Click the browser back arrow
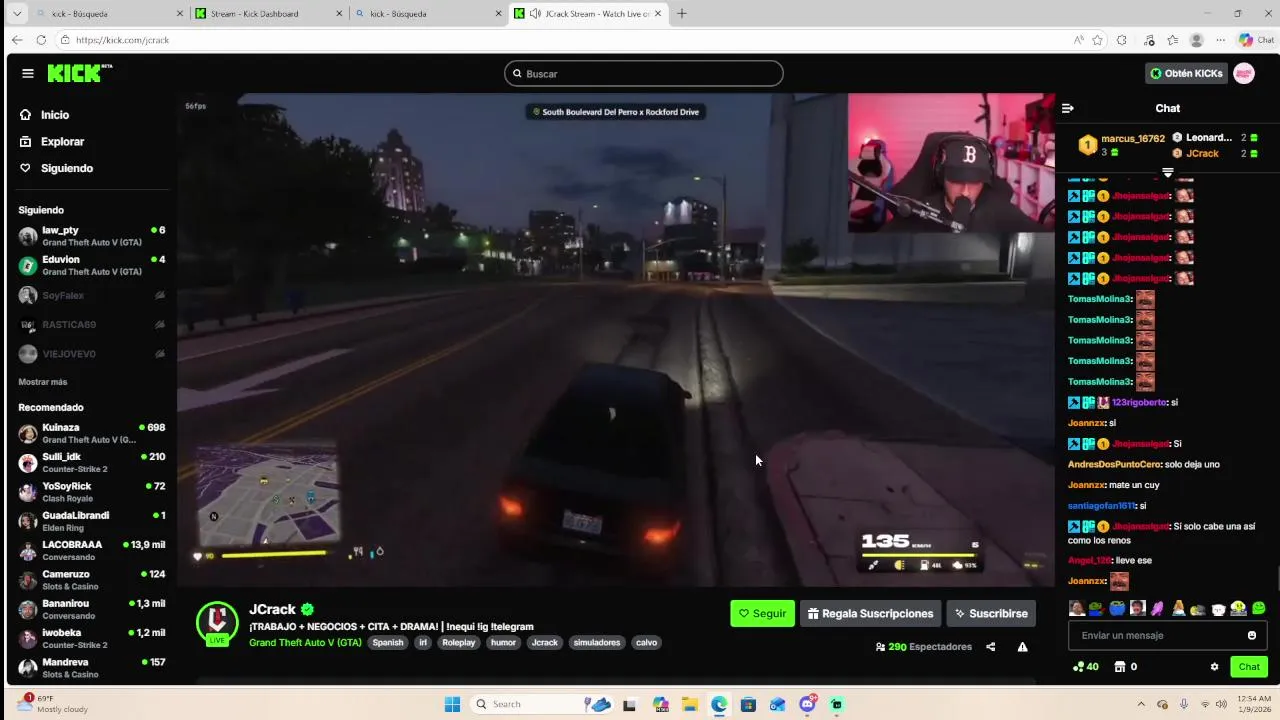 (x=17, y=40)
